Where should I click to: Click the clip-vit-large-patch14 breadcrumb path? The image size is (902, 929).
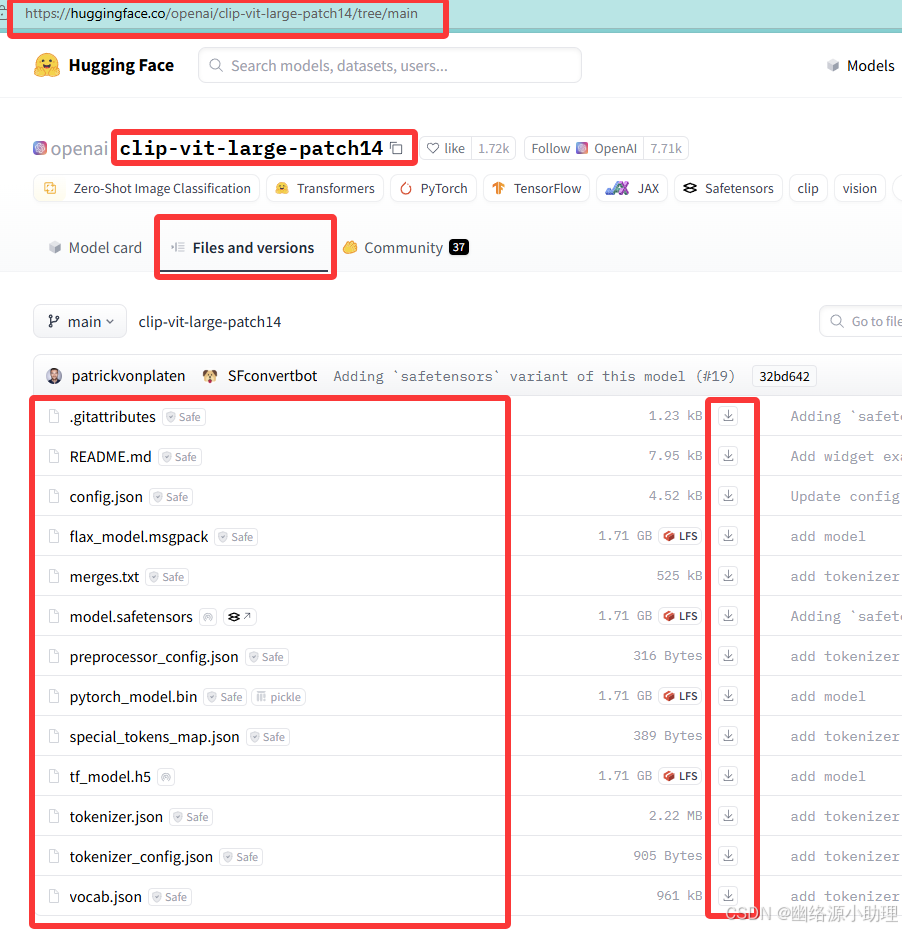(210, 322)
